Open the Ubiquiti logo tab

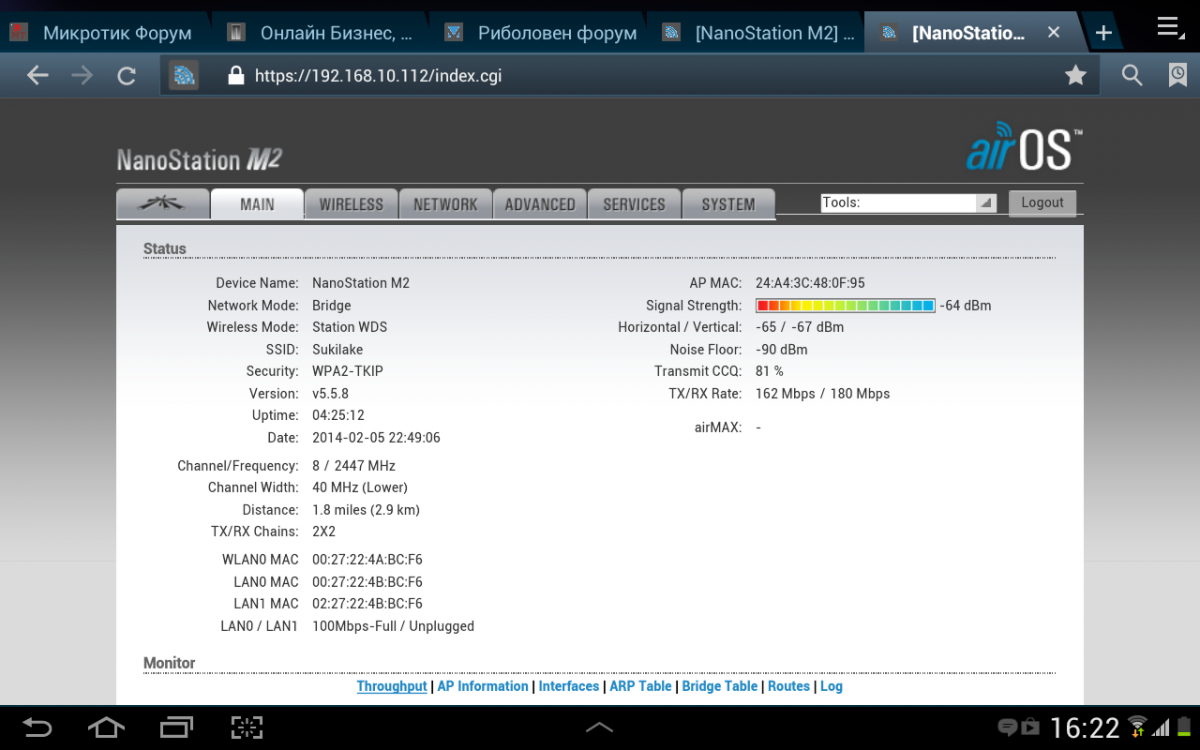(x=162, y=203)
